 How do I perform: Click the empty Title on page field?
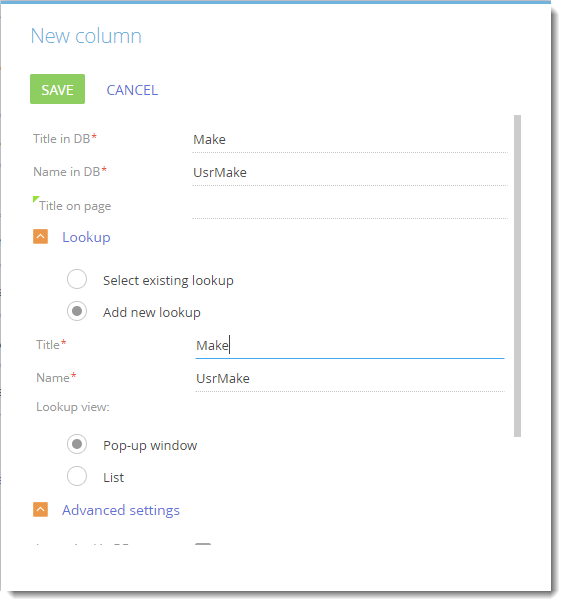(x=350, y=206)
